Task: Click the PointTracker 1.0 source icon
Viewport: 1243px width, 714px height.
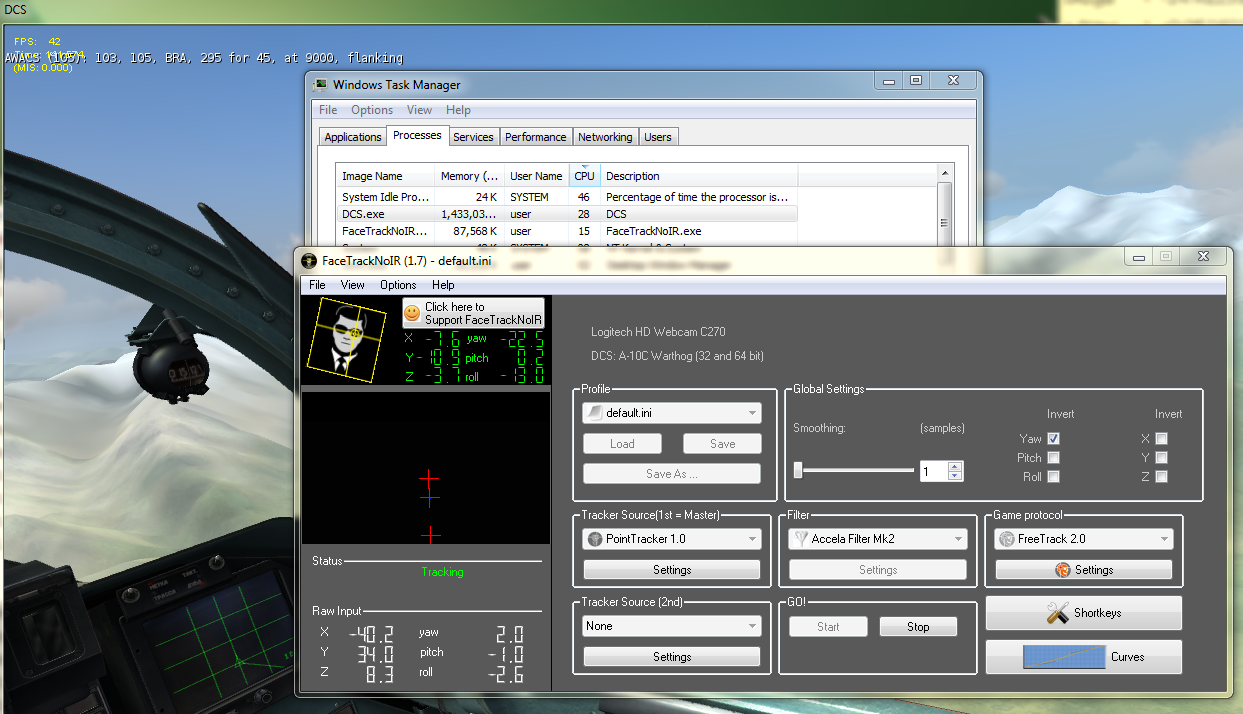Action: (x=595, y=539)
